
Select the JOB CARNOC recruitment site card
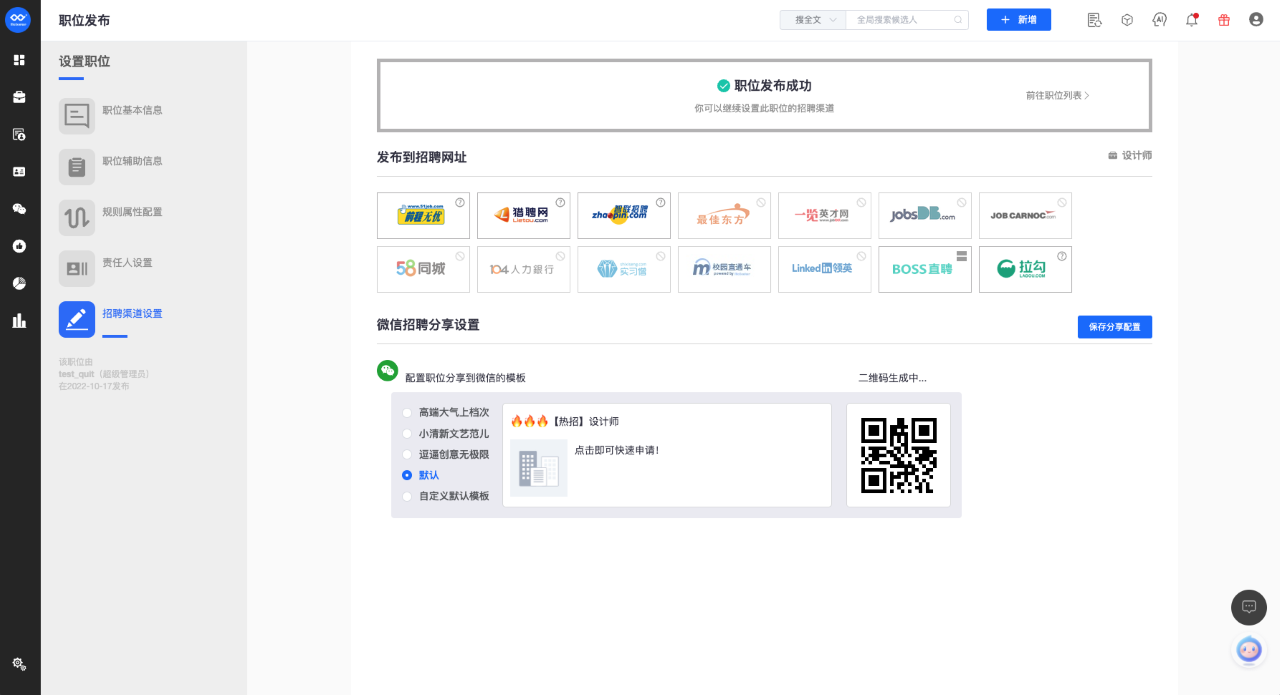tap(1025, 215)
